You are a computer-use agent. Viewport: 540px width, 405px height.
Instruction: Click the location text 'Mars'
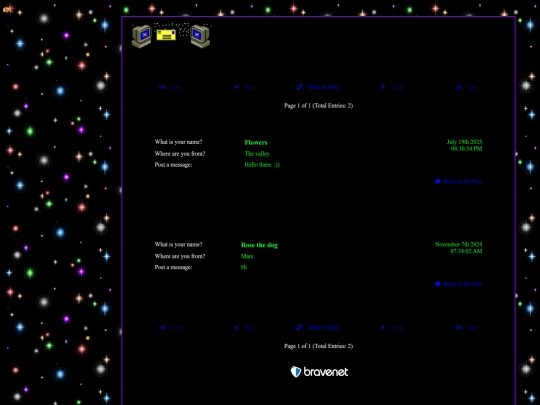[x=247, y=256]
